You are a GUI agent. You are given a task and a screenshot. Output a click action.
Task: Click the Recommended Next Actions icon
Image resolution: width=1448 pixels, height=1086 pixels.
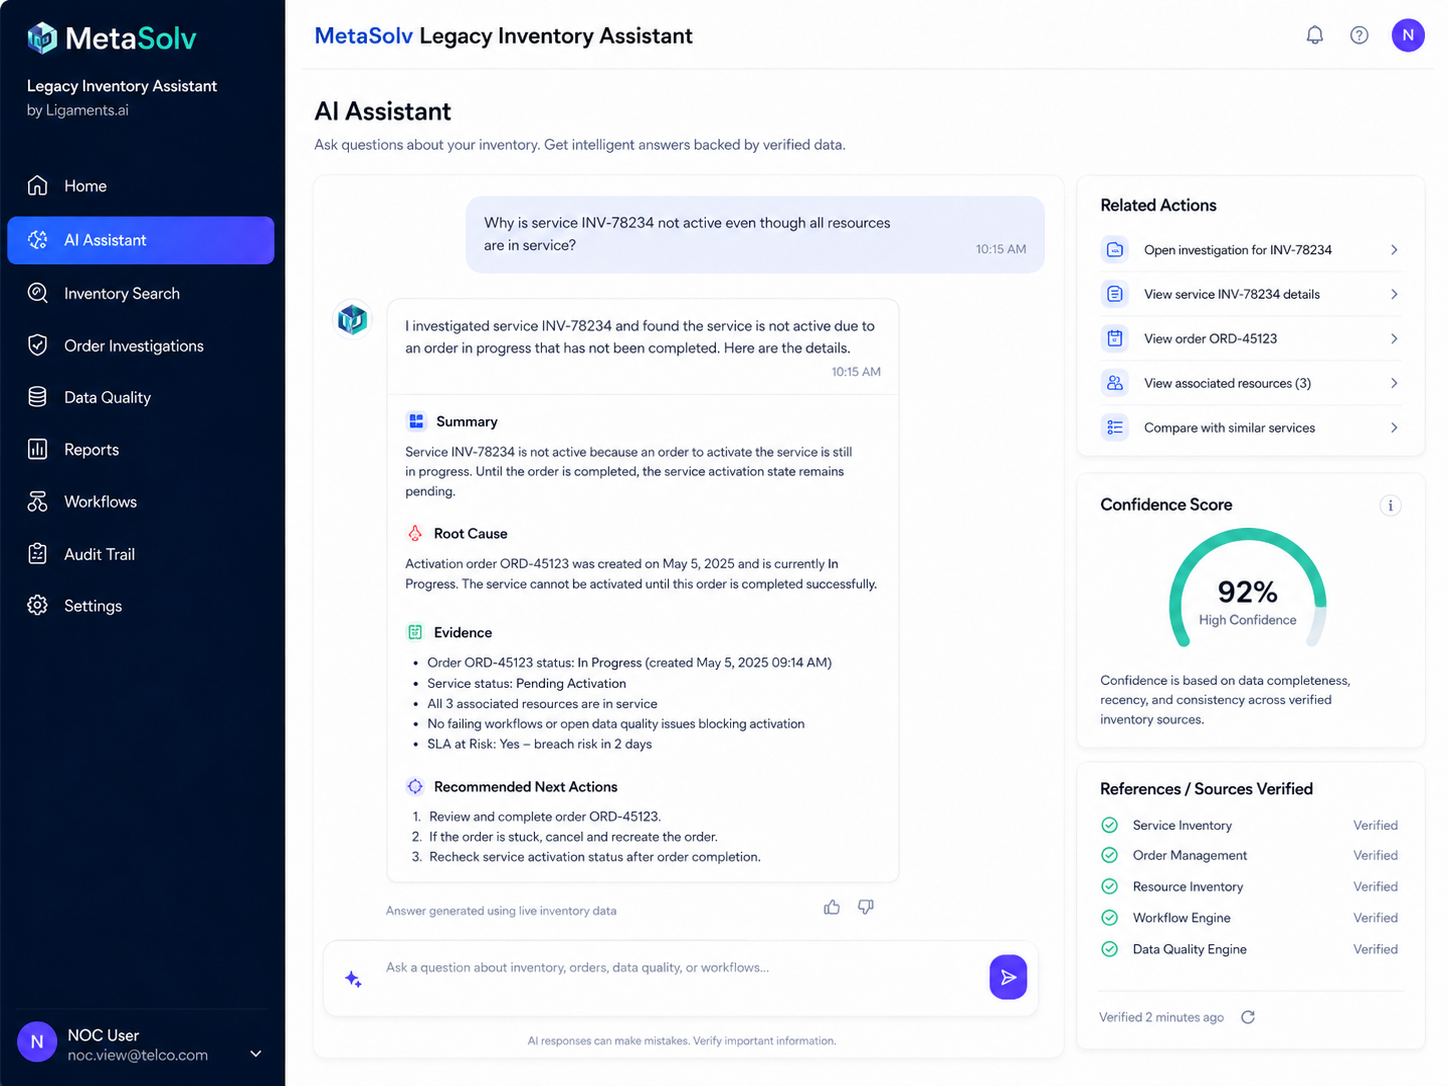pyautogui.click(x=415, y=787)
